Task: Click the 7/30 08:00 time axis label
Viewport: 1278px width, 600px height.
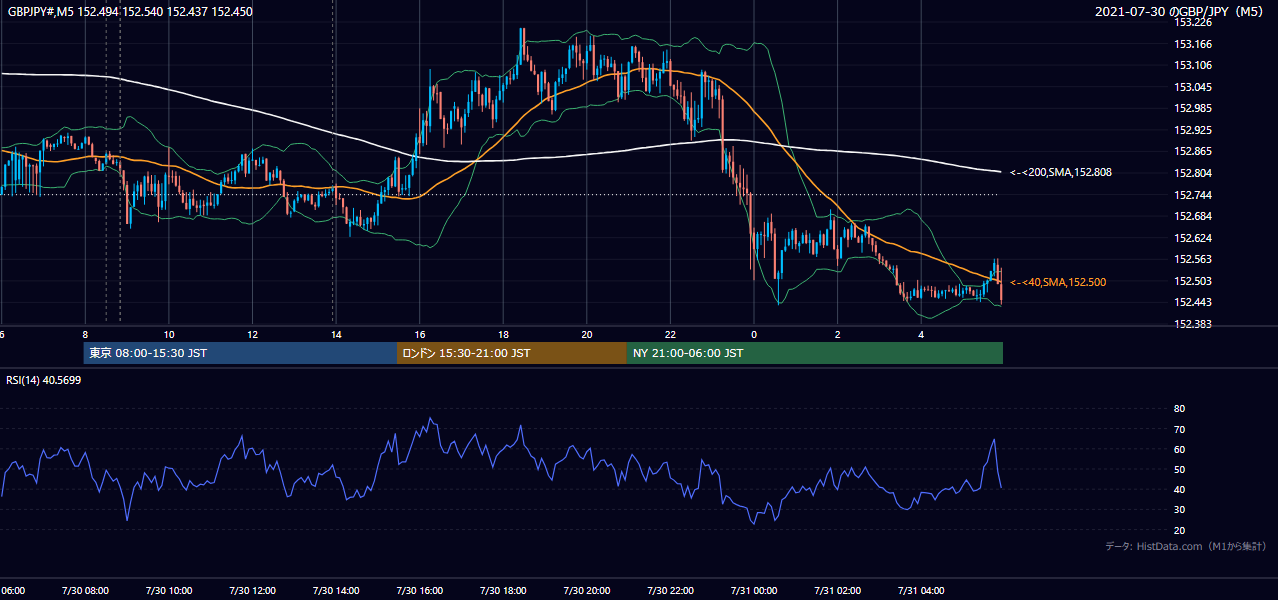Action: [84, 590]
